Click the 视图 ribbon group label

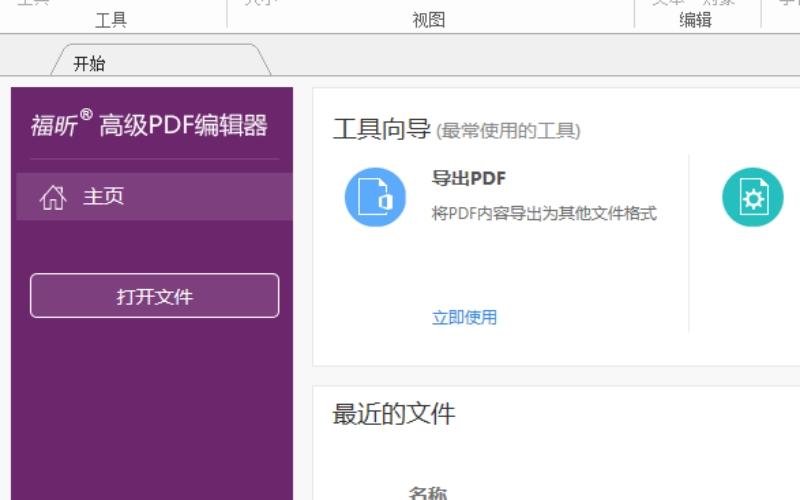point(429,20)
